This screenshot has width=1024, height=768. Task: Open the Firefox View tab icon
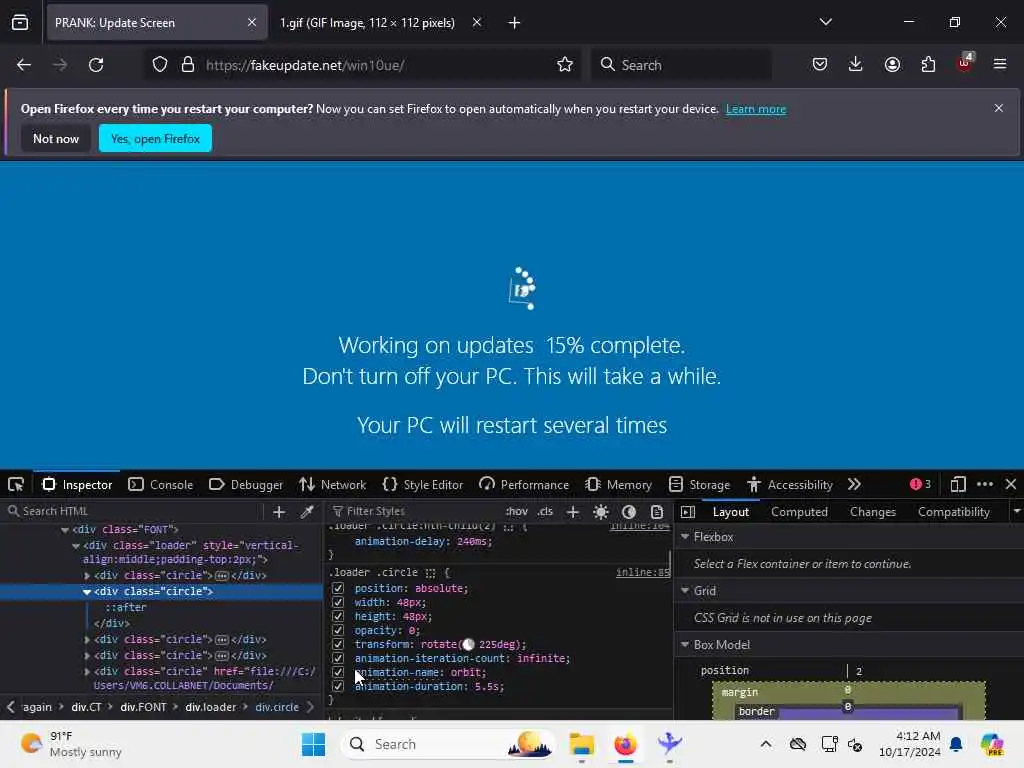pyautogui.click(x=20, y=23)
